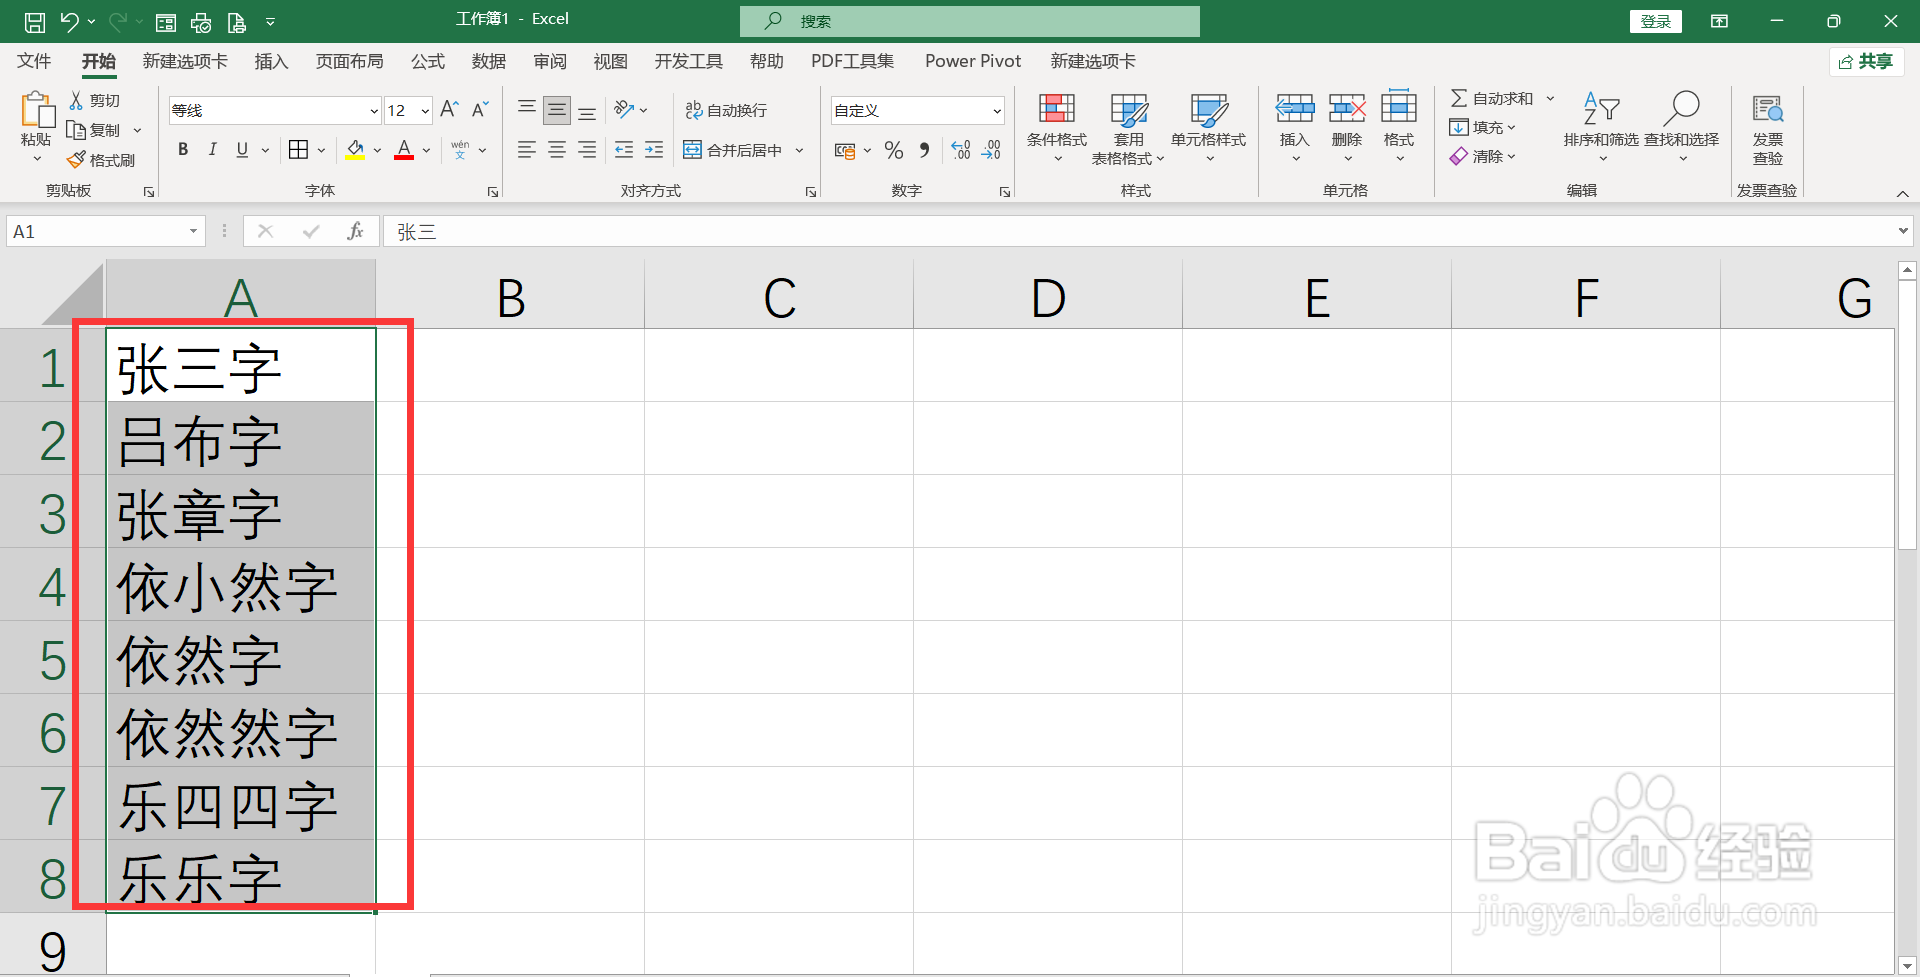Viewport: 1920px width, 977px height.
Task: Click the Orientation text angle icon
Action: click(624, 109)
